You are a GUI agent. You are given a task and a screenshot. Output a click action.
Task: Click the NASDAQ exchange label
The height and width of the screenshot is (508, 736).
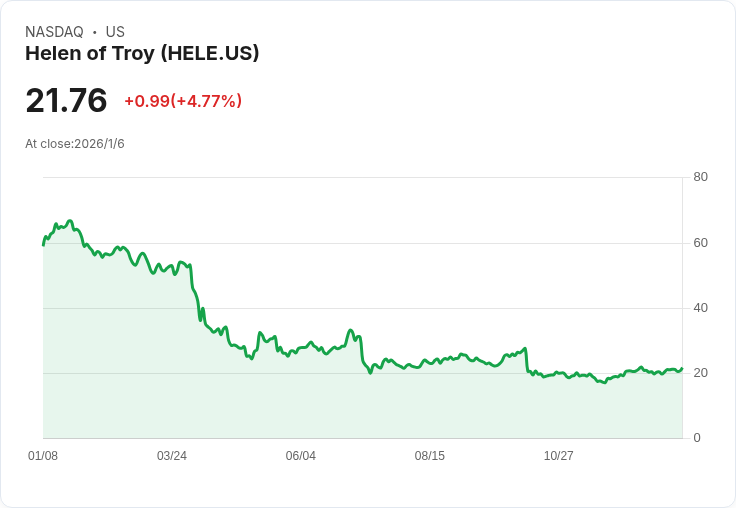pos(54,32)
